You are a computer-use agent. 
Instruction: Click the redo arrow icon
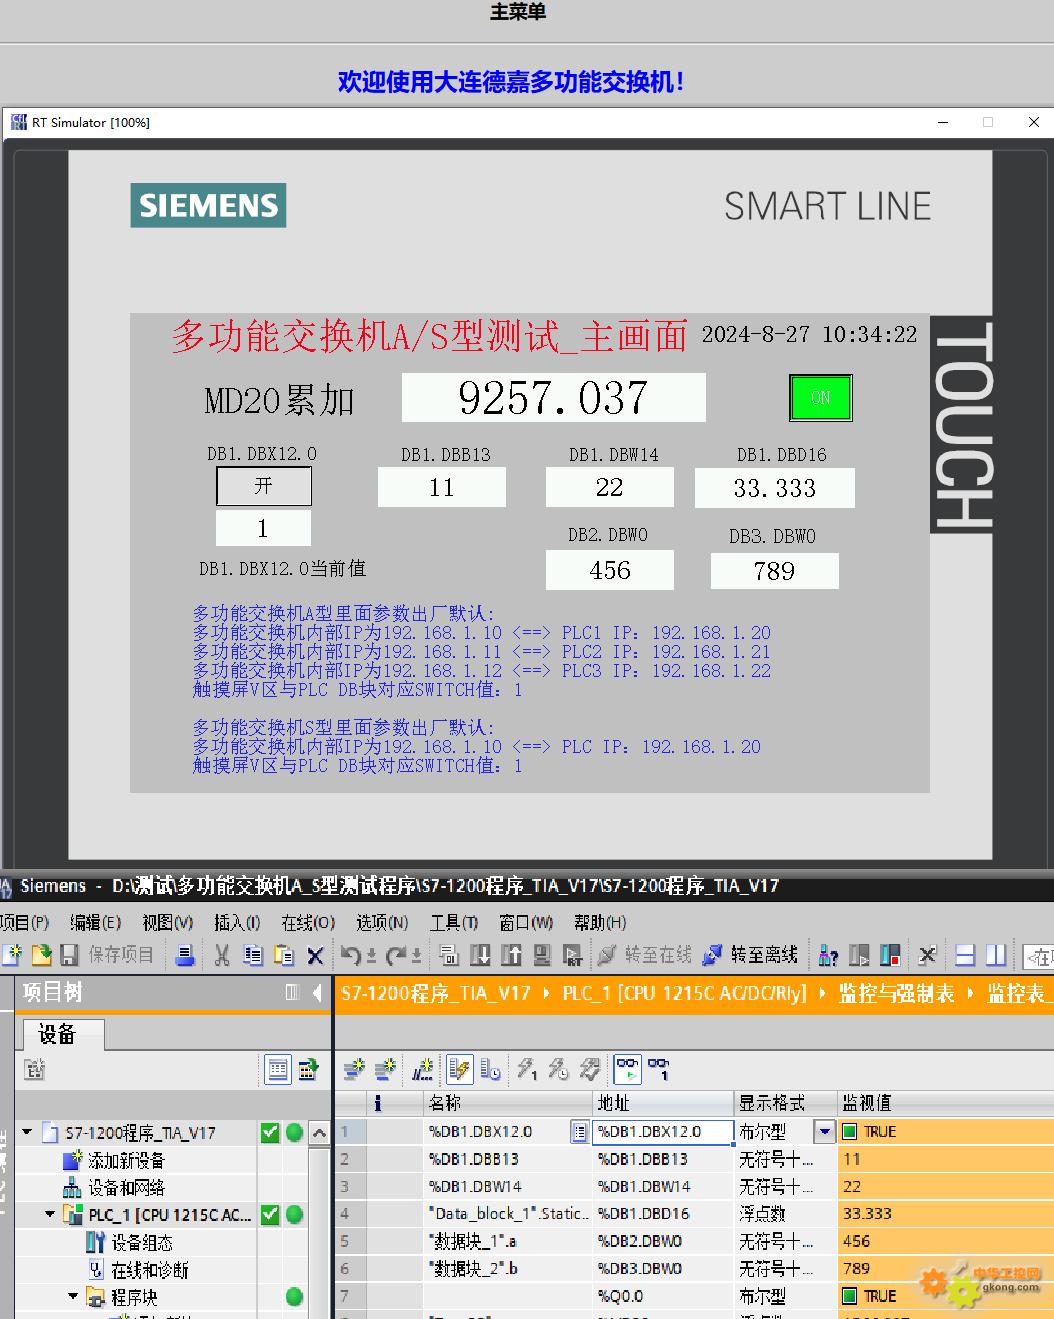click(x=397, y=955)
